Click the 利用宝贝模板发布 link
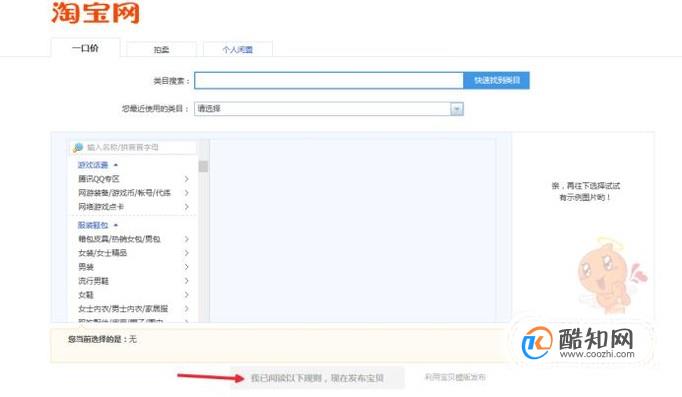This screenshot has height=397, width=682. 455,377
